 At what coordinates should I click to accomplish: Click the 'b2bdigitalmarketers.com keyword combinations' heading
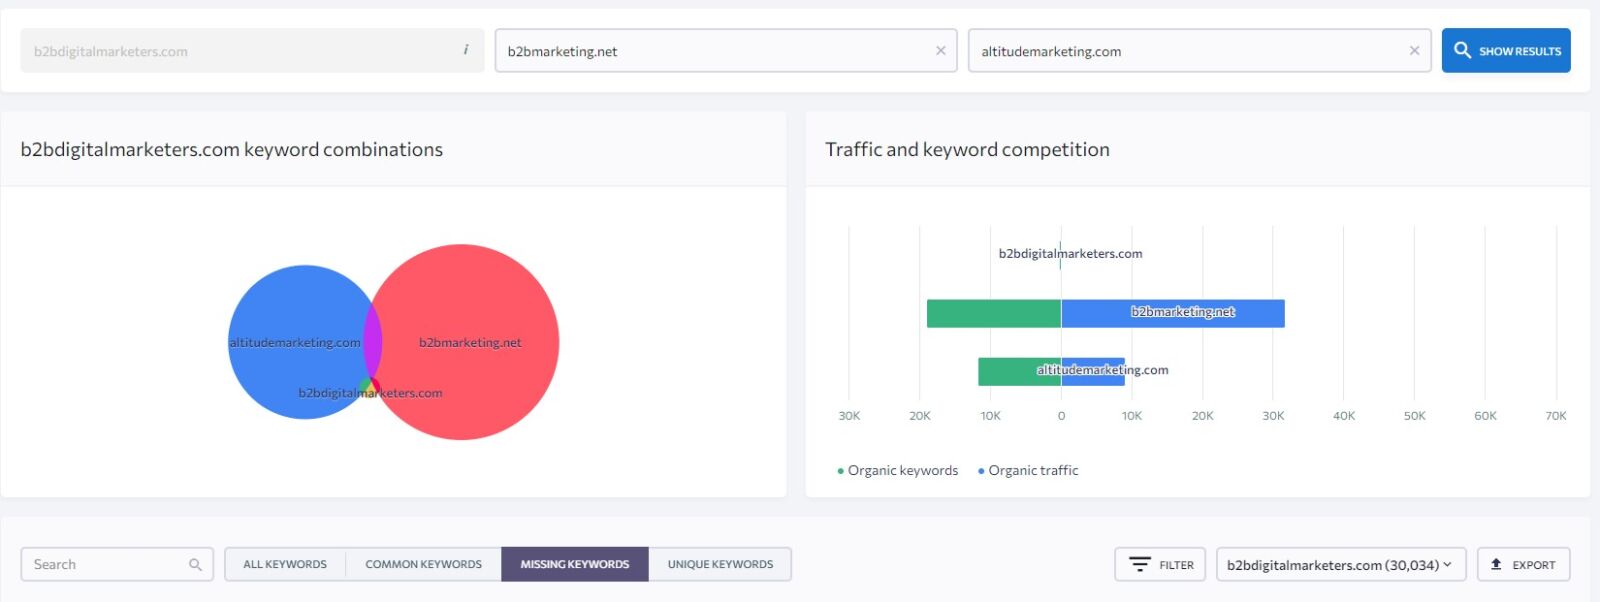(231, 150)
